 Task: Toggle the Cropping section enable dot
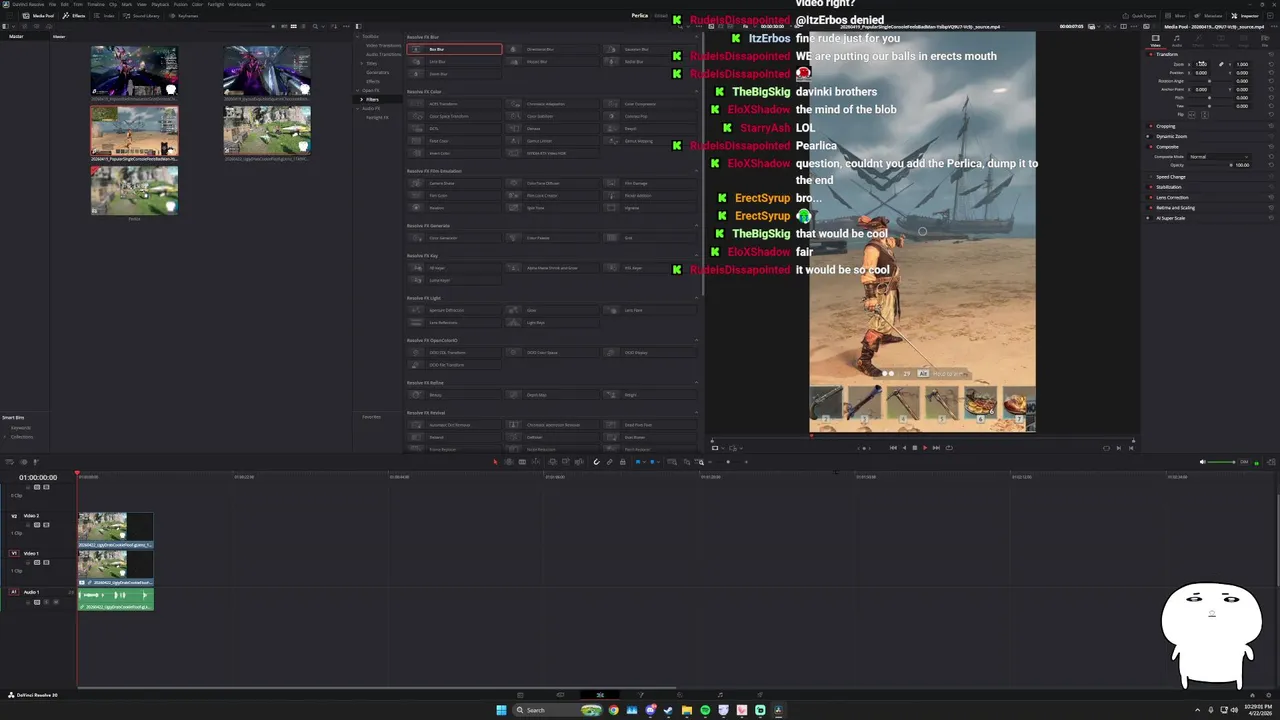pyautogui.click(x=1151, y=126)
